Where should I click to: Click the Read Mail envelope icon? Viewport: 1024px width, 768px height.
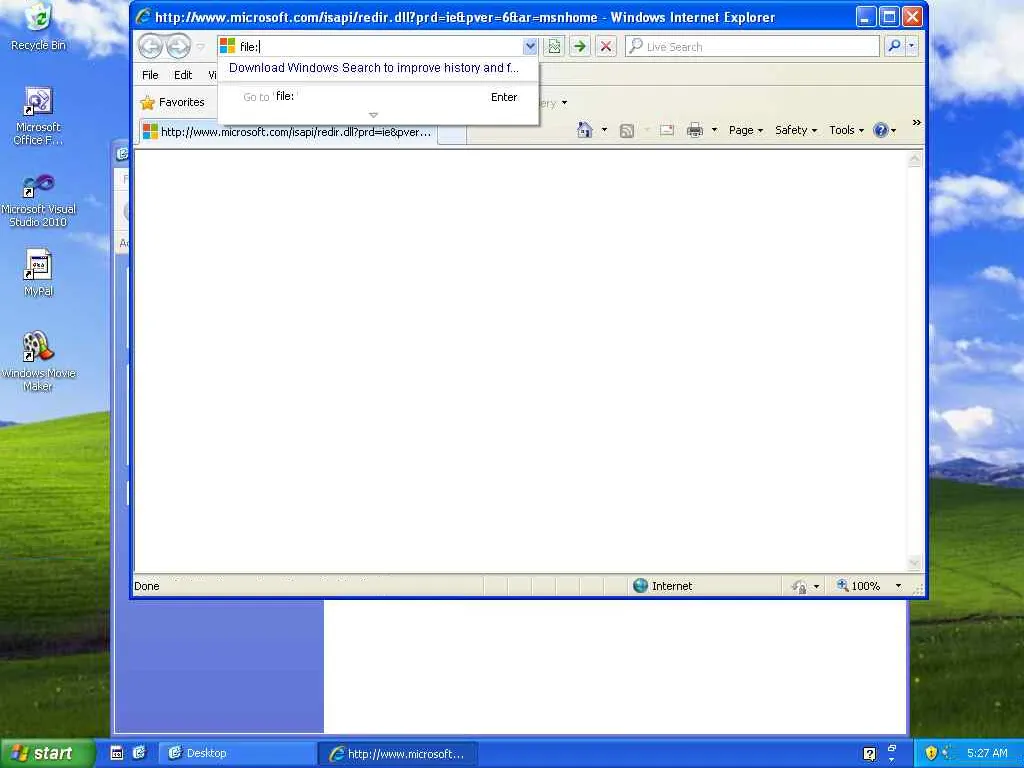(x=667, y=130)
